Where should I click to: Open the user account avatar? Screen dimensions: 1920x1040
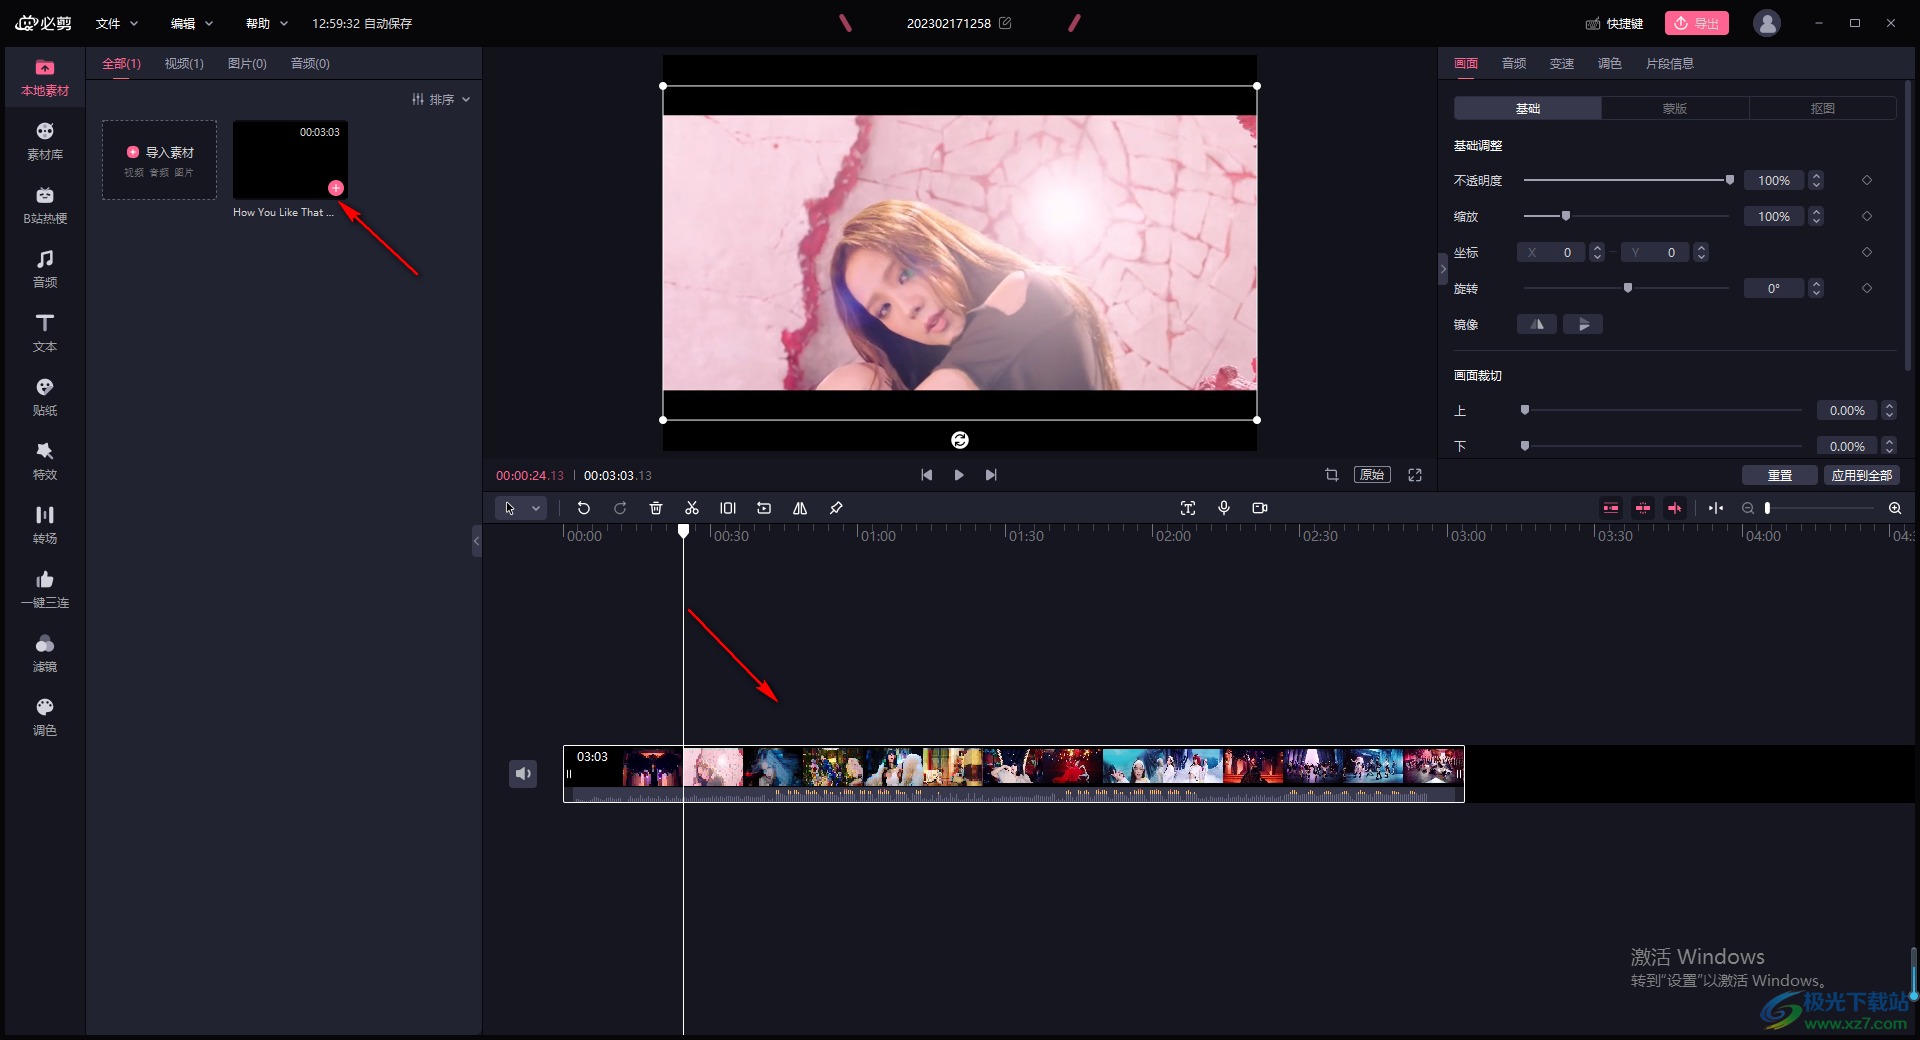[1767, 23]
